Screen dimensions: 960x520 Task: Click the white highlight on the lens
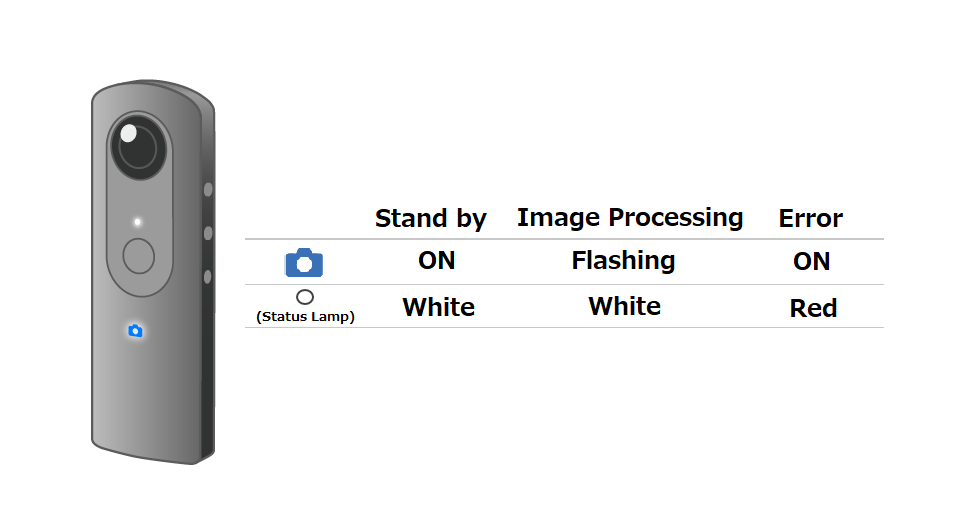(x=129, y=133)
